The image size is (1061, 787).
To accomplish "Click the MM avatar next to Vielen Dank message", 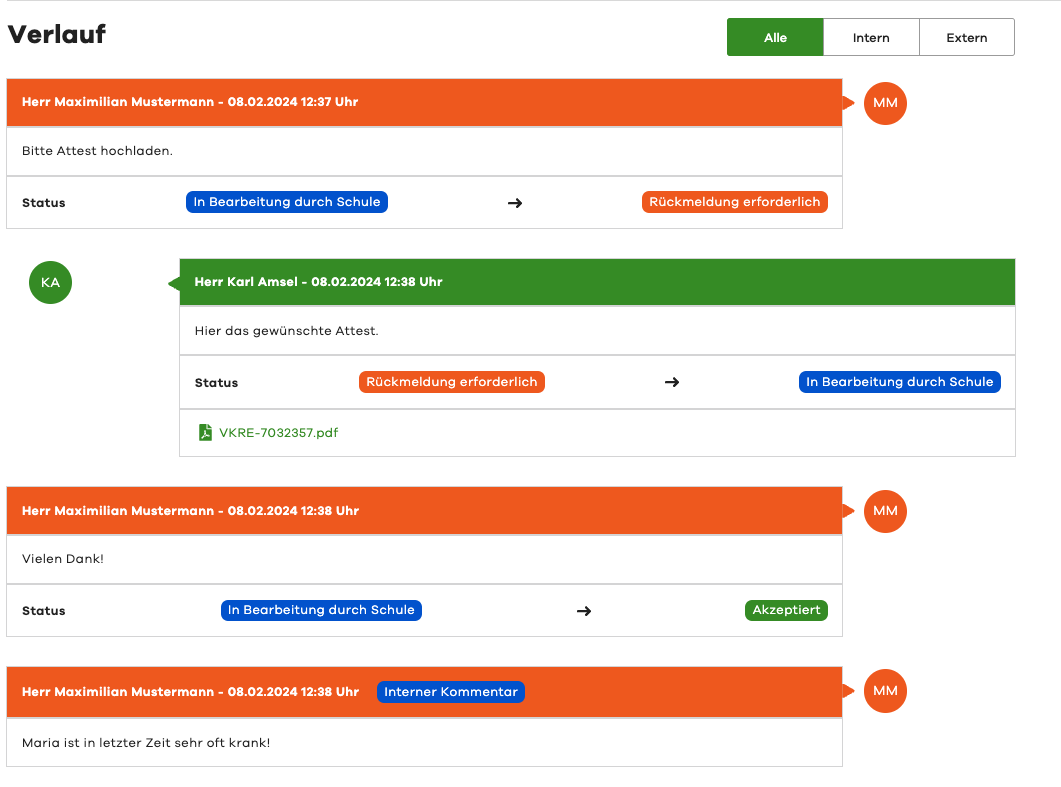I will point(885,511).
